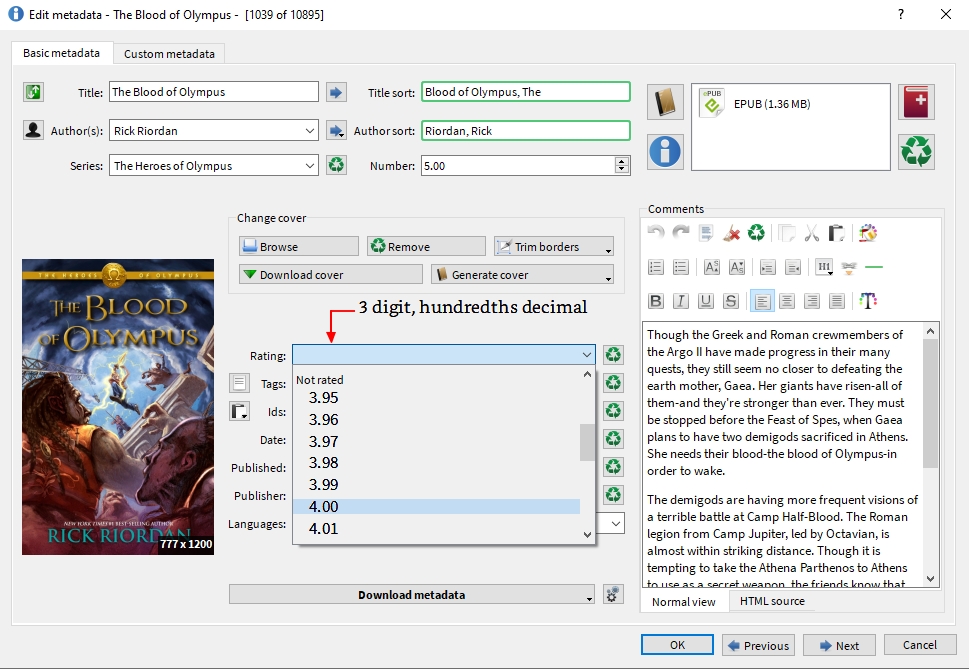Expand the Author(s) dropdown

310,130
